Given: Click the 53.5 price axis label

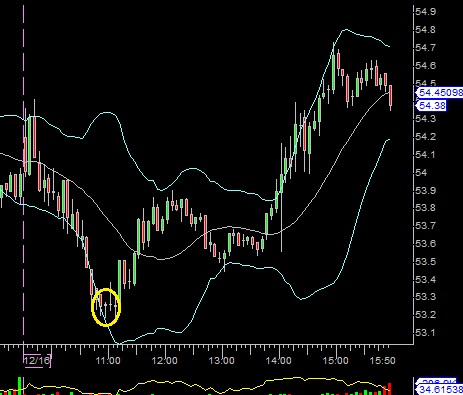Looking at the screenshot, I should tap(425, 262).
